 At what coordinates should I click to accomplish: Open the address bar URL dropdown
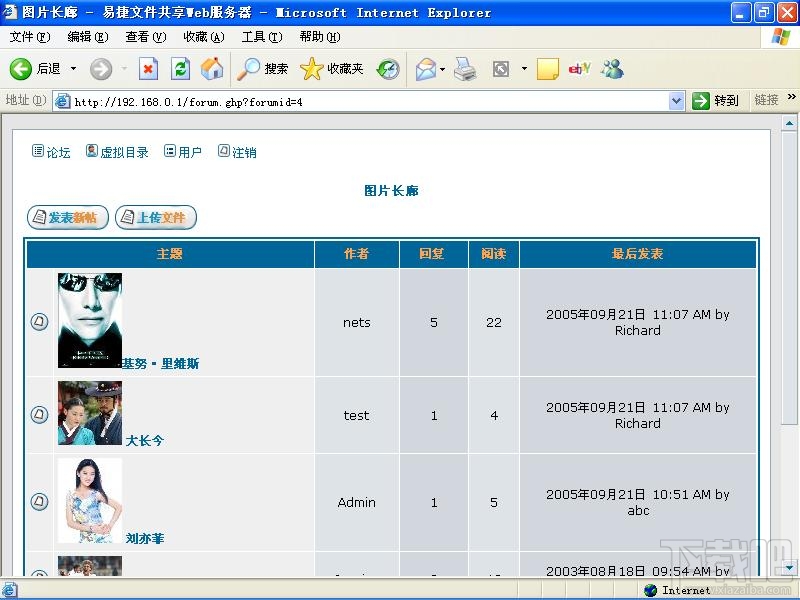coord(676,101)
